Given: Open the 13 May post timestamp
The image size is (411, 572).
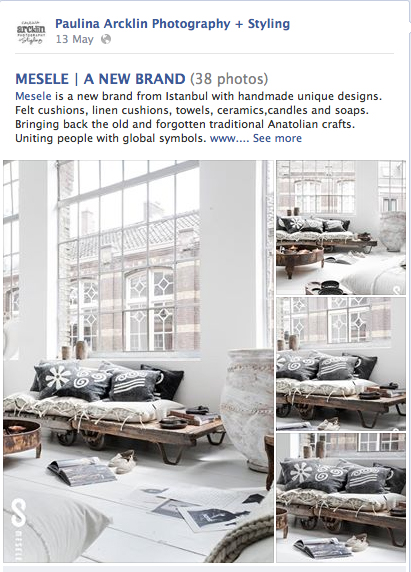Looking at the screenshot, I should coord(74,39).
